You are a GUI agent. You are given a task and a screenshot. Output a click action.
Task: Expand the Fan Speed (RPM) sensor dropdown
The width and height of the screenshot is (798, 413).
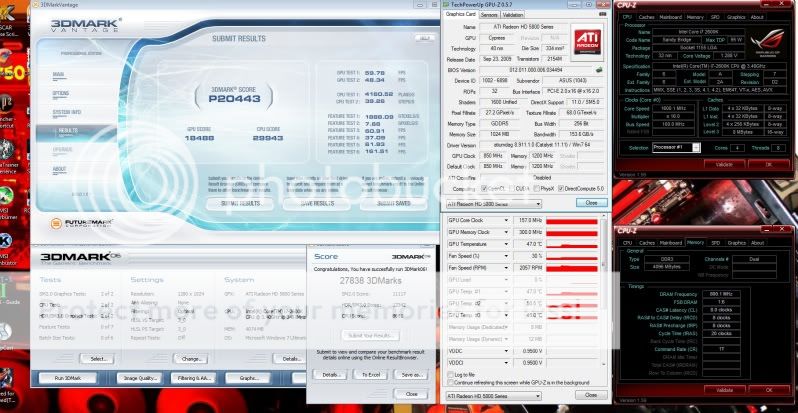506,268
